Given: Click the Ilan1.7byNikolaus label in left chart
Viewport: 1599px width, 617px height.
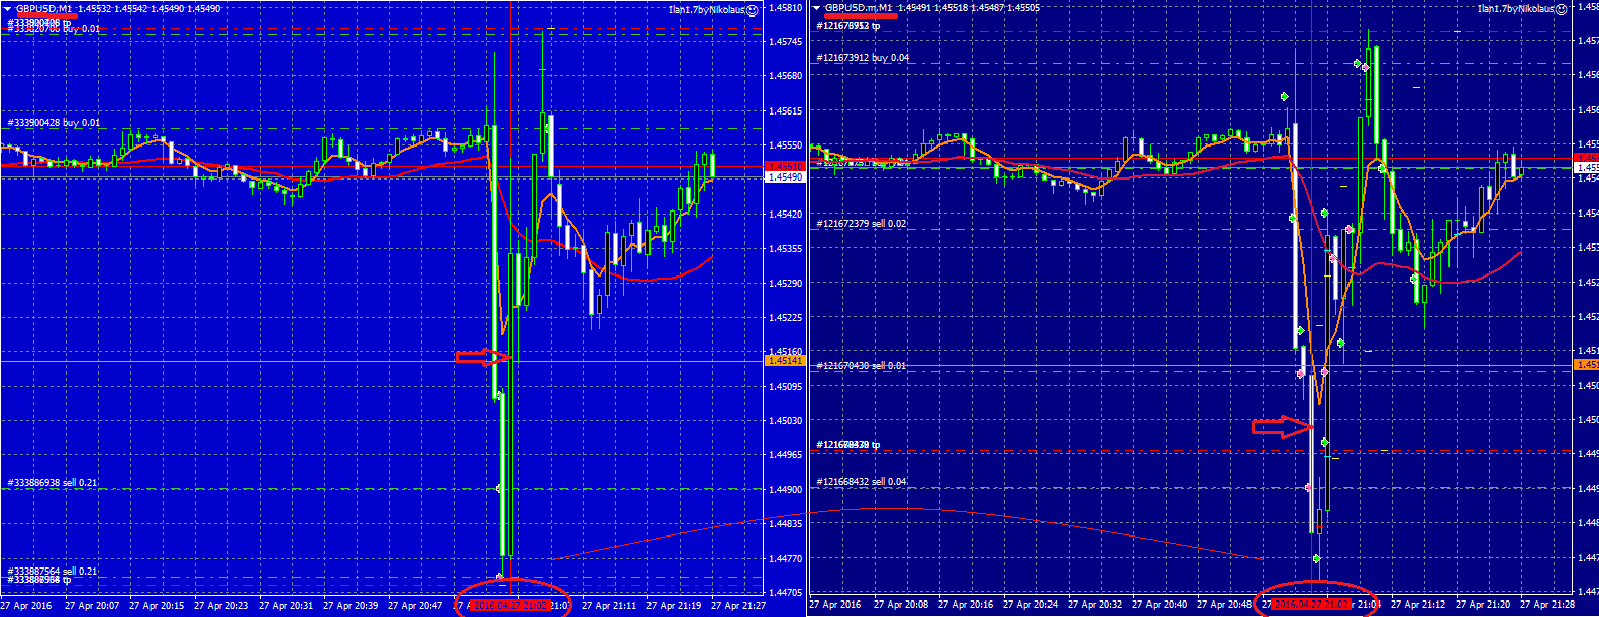Looking at the screenshot, I should click(x=707, y=10).
